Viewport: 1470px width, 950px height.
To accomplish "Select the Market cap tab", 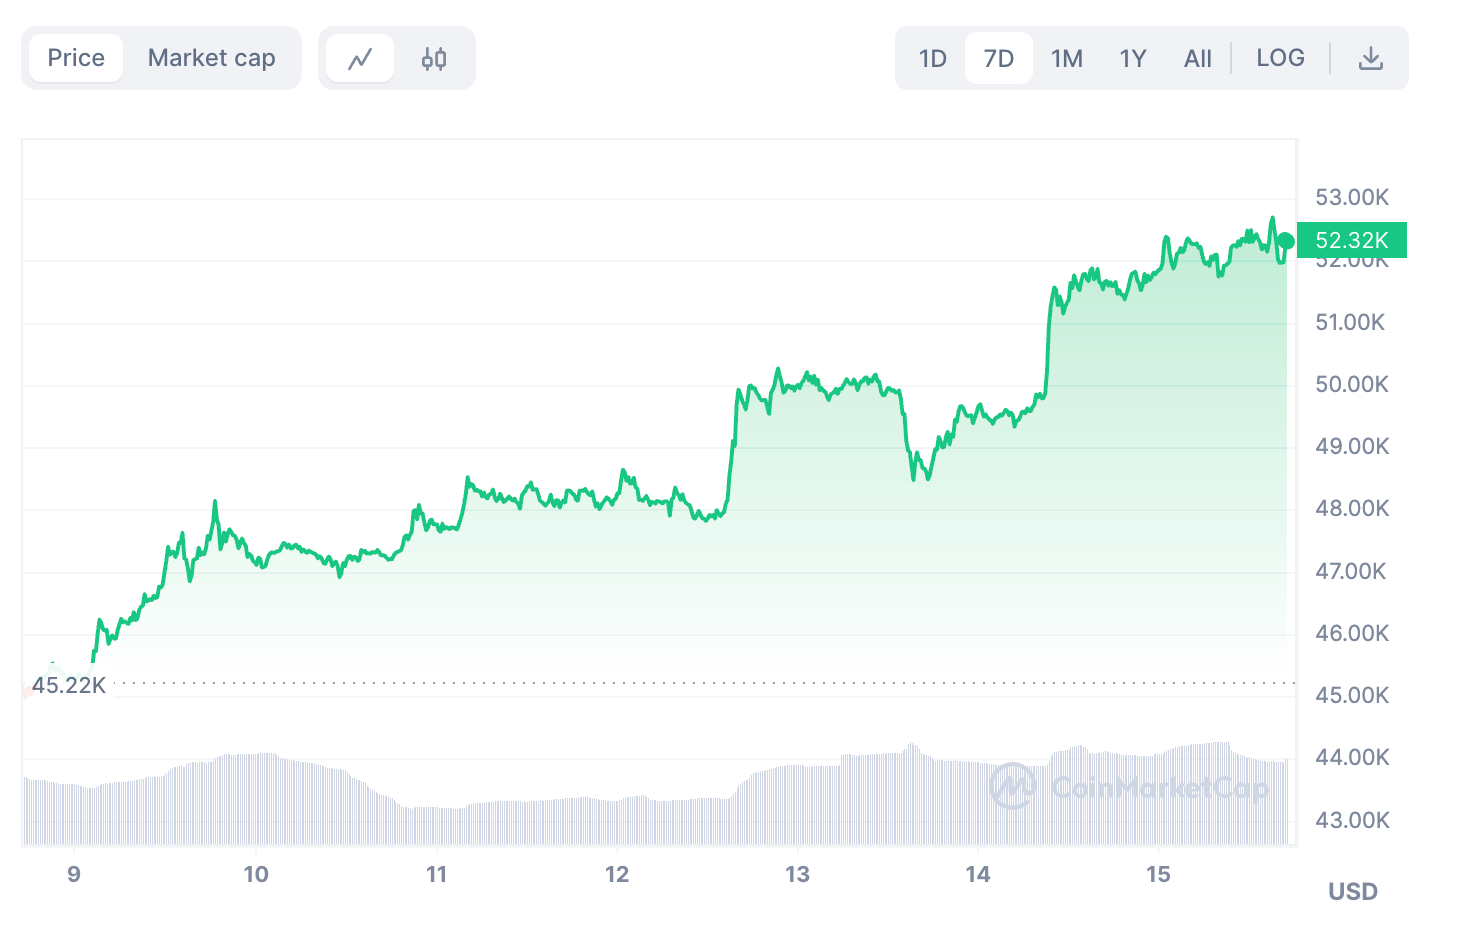I will click(211, 57).
